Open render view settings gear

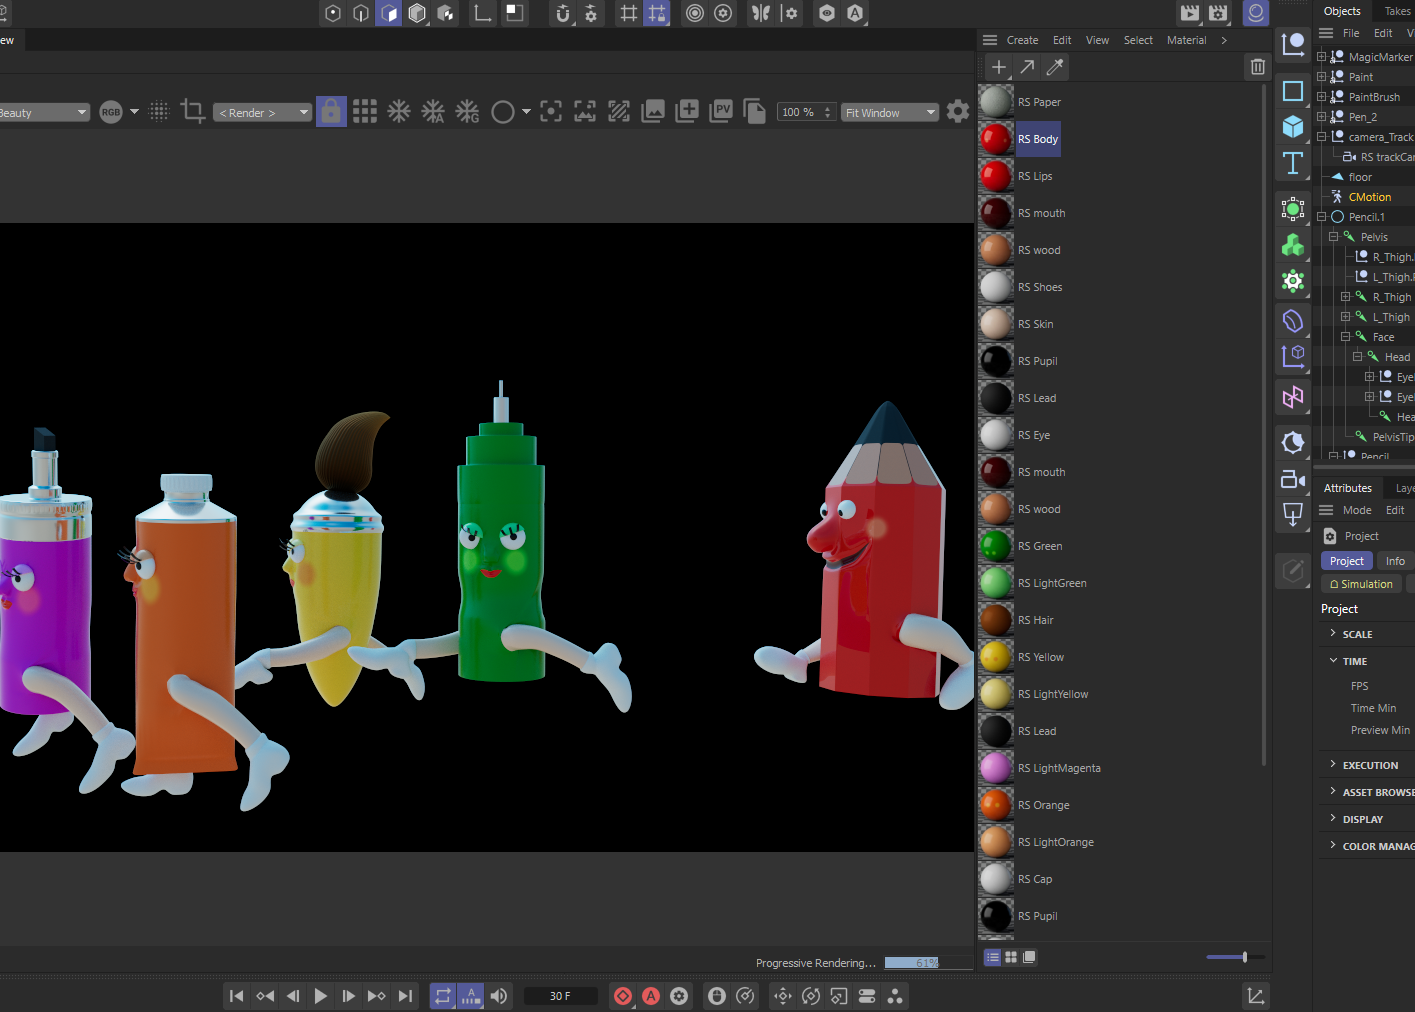pyautogui.click(x=957, y=112)
